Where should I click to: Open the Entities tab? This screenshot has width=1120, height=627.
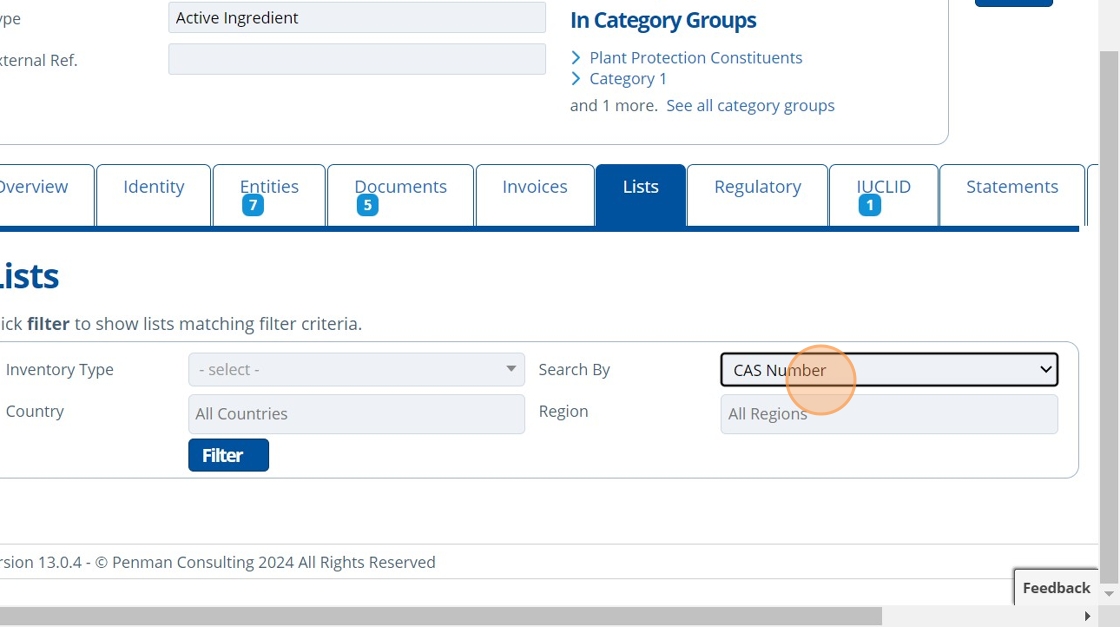[x=269, y=187]
